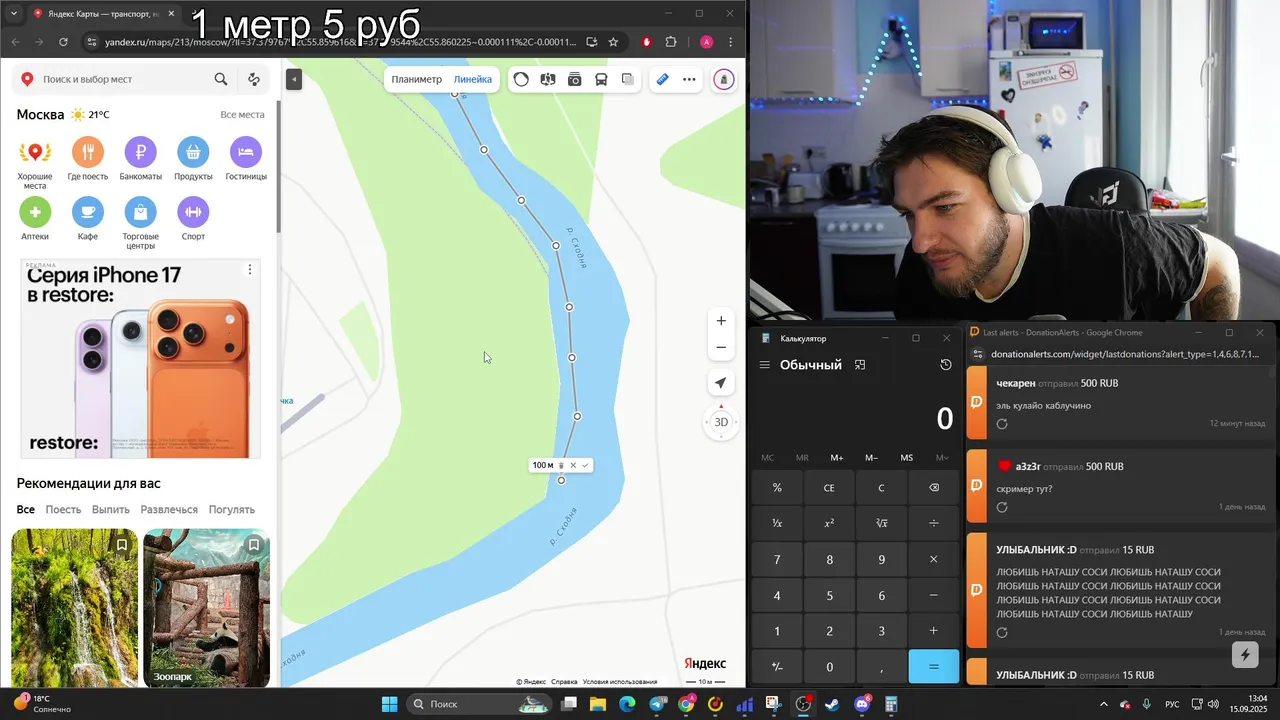Click the Calculator multiply key
Screen dimensions: 1280x720
click(933, 559)
